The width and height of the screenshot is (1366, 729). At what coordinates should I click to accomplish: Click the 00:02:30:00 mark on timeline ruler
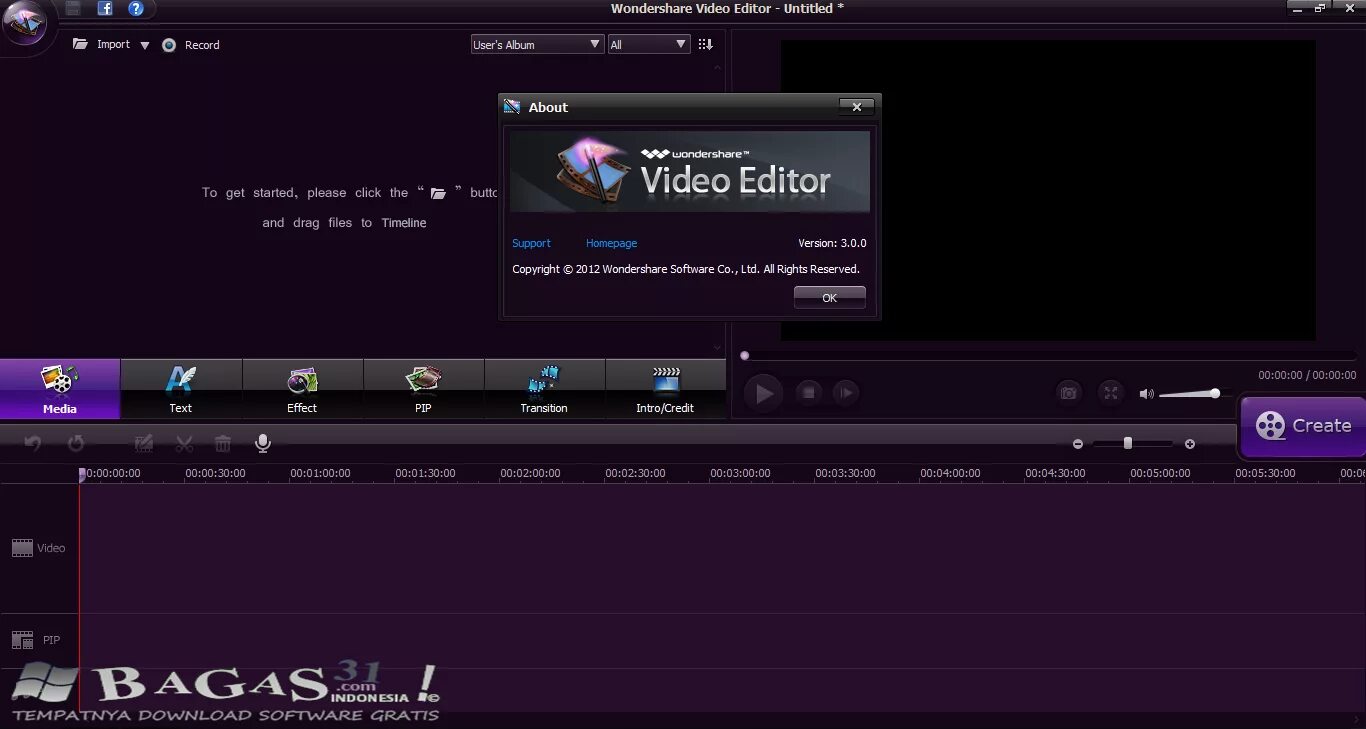(x=635, y=473)
